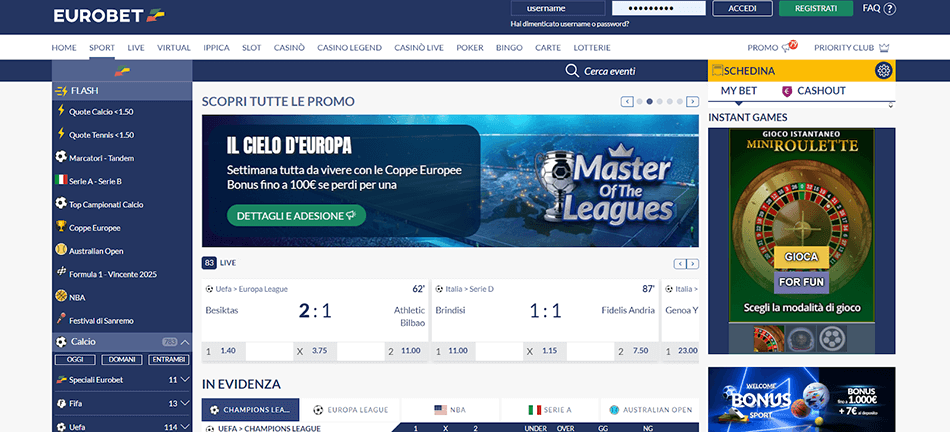Expand the Speciali Eurobet category

pyautogui.click(x=185, y=380)
